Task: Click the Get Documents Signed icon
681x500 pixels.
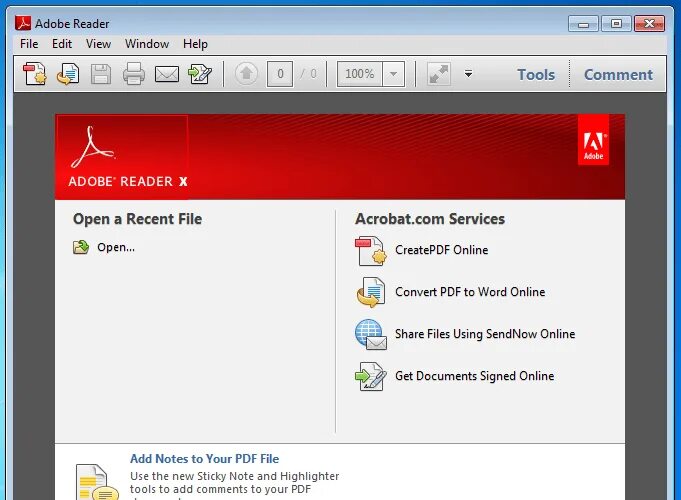Action: (x=370, y=376)
